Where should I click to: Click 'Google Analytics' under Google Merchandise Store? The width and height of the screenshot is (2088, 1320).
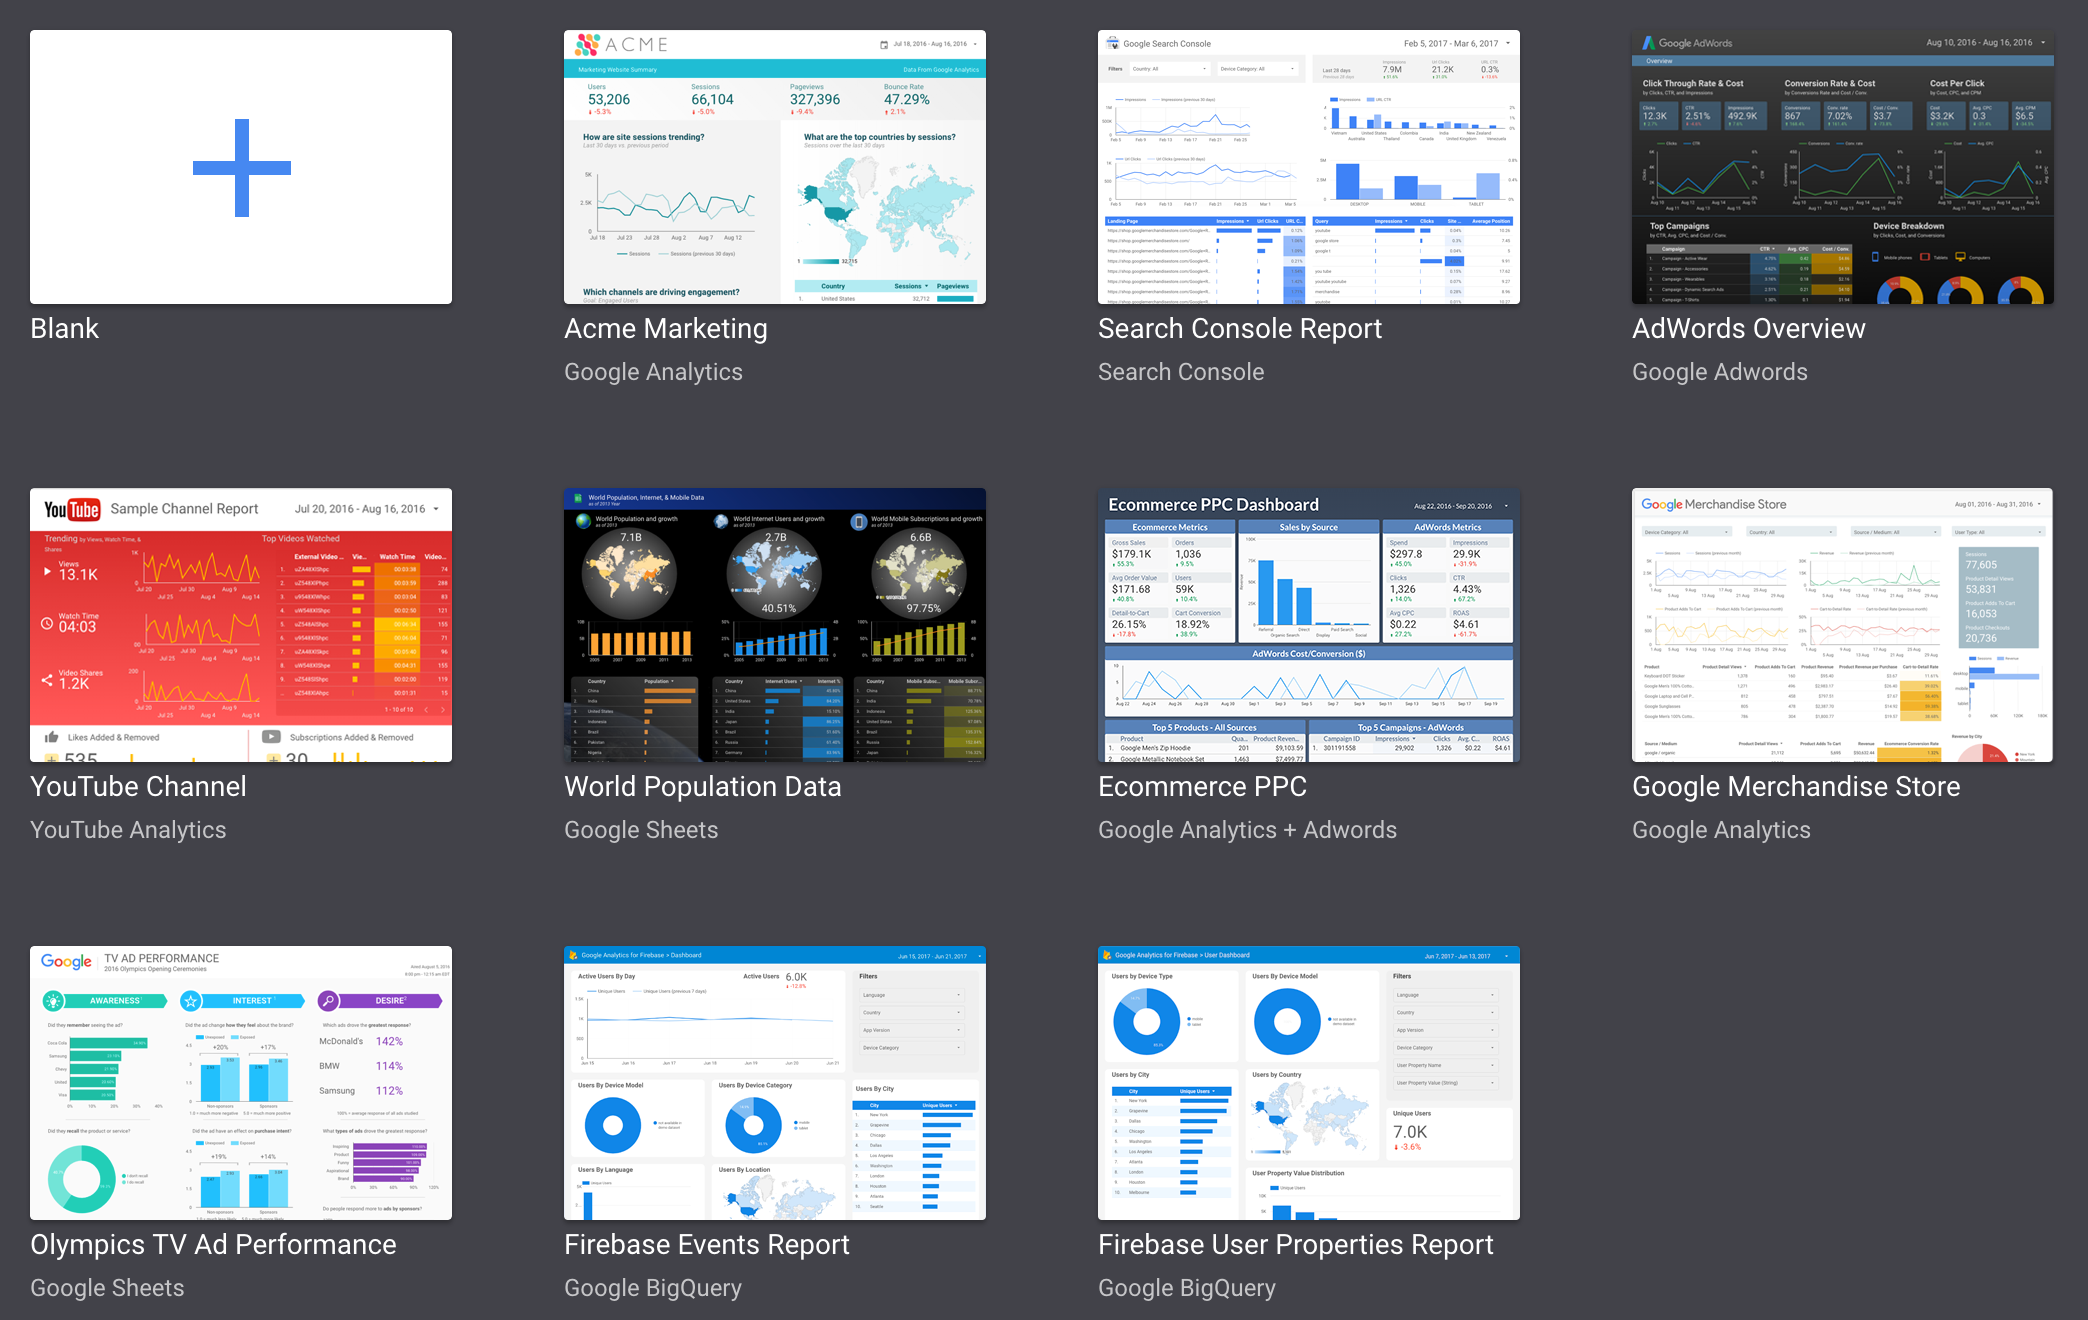click(1721, 830)
